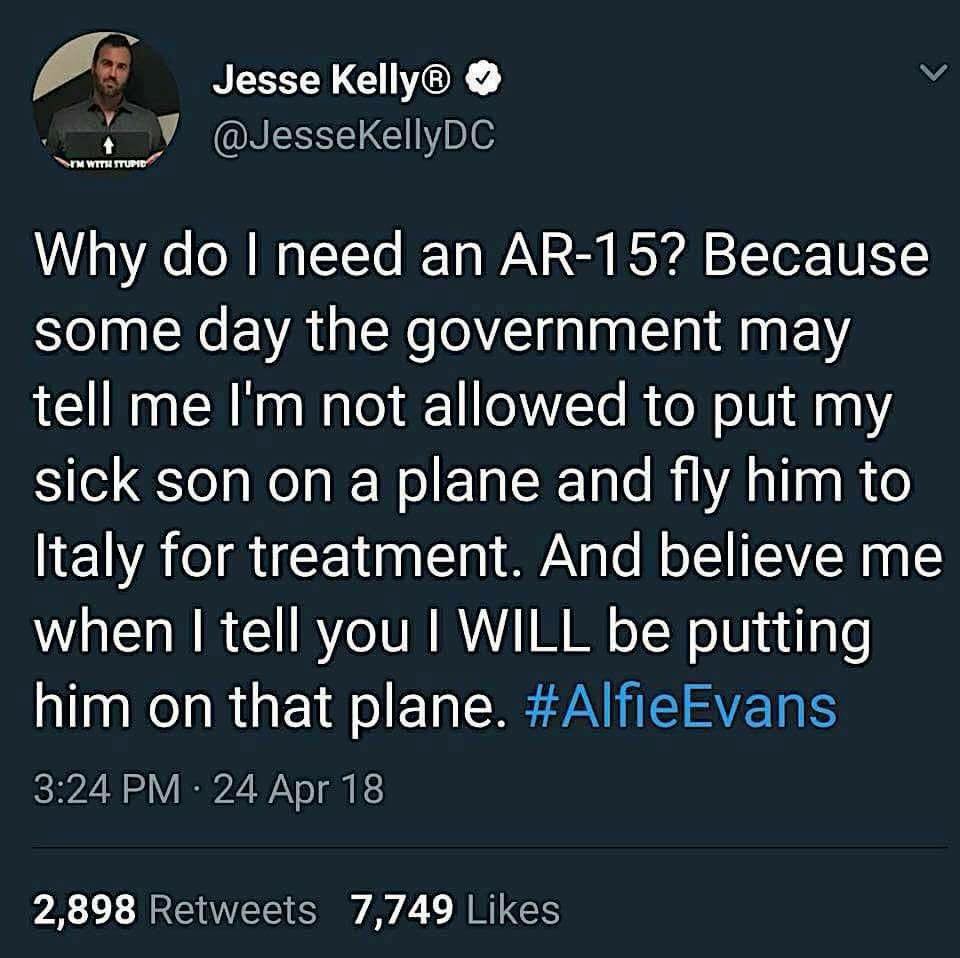Image resolution: width=960 pixels, height=958 pixels.
Task: Open the Retweets label list
Action: (233, 909)
